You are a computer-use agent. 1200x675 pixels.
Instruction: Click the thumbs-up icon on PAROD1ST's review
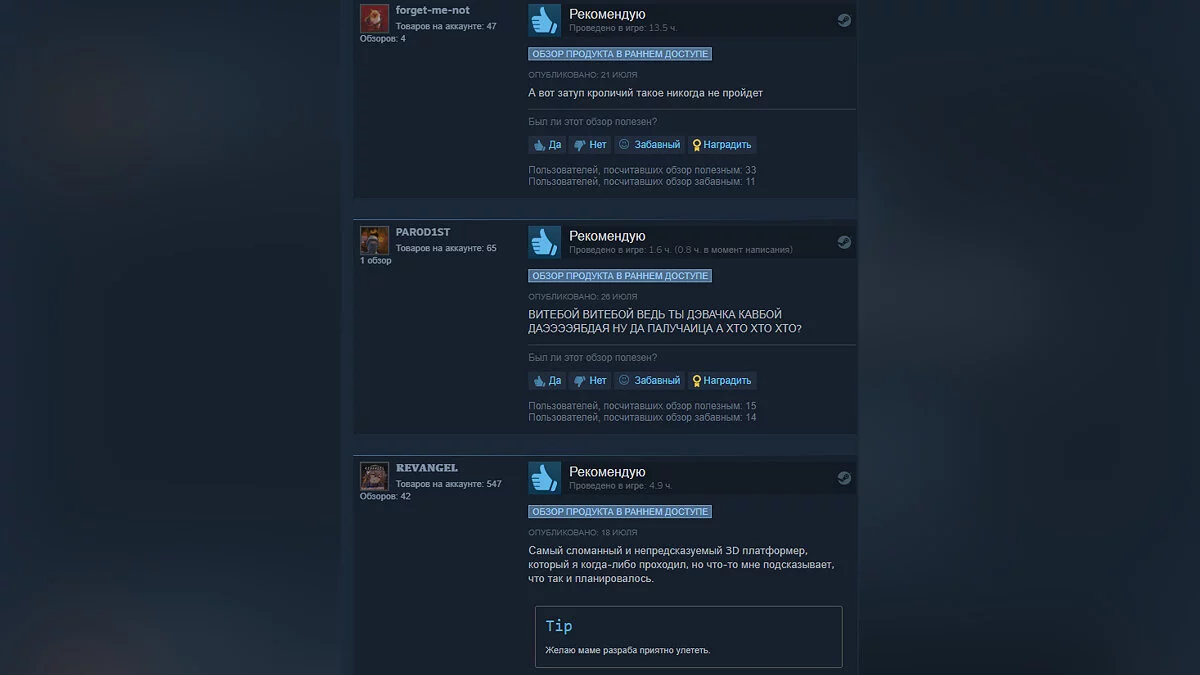pos(545,242)
